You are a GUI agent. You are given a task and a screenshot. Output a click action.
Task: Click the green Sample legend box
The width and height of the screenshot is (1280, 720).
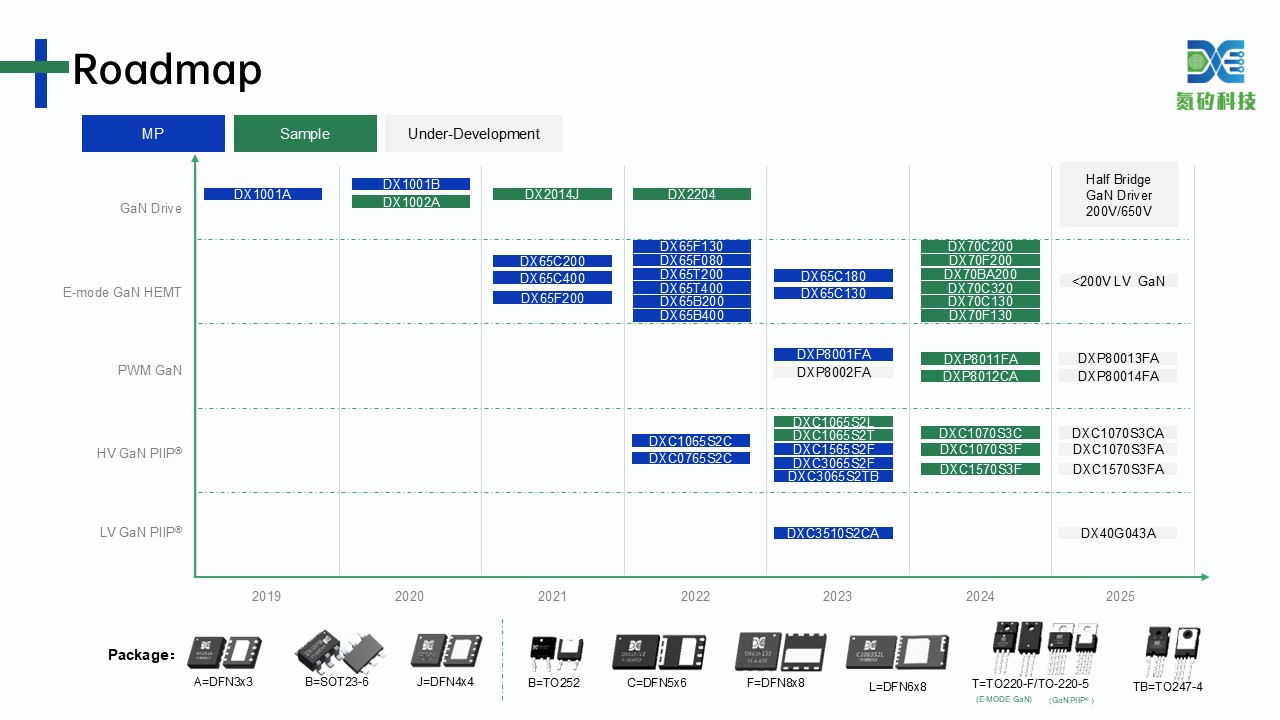[x=305, y=134]
